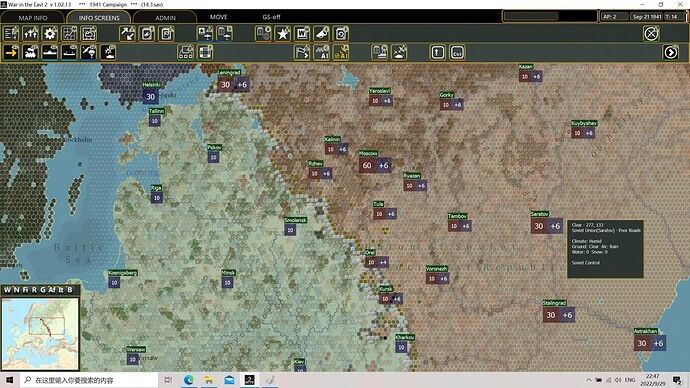Viewport: 690px width, 388px height.
Task: Click the Moscow 60 victory point marker
Action: [367, 165]
